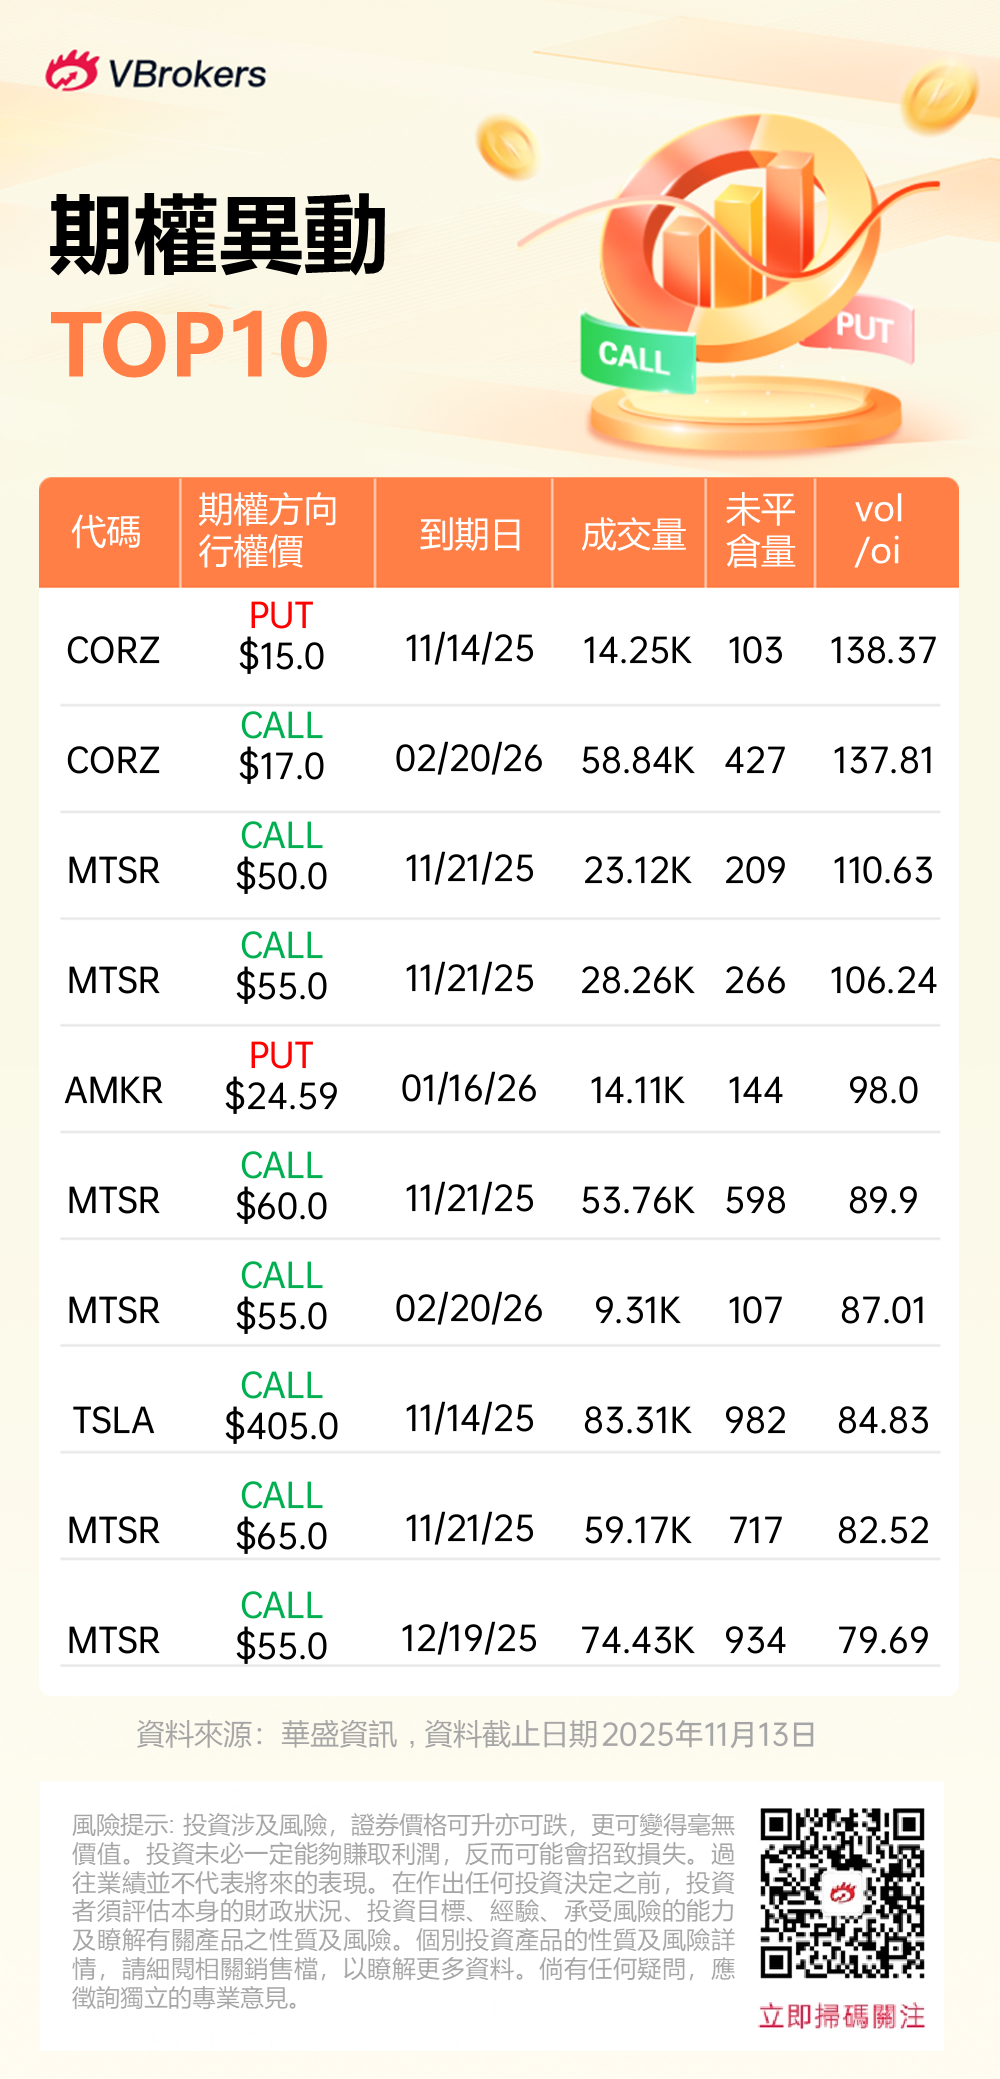This screenshot has width=1000, height=2079.
Task: Click the vol/oi column header
Action: (879, 530)
